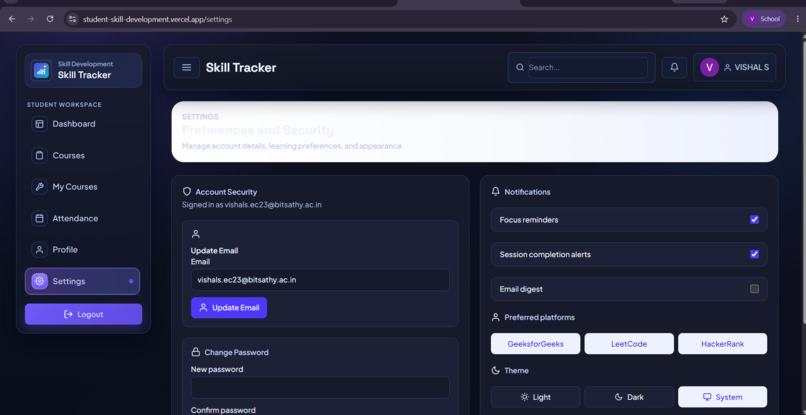This screenshot has width=806, height=415.
Task: Disable Focus reminders checkbox
Action: (x=754, y=220)
